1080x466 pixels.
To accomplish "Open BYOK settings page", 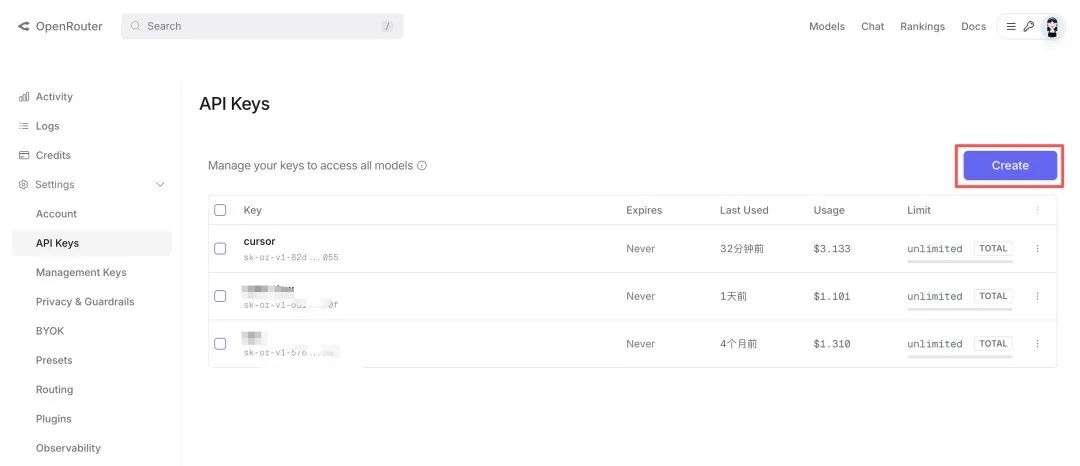I will pos(50,331).
